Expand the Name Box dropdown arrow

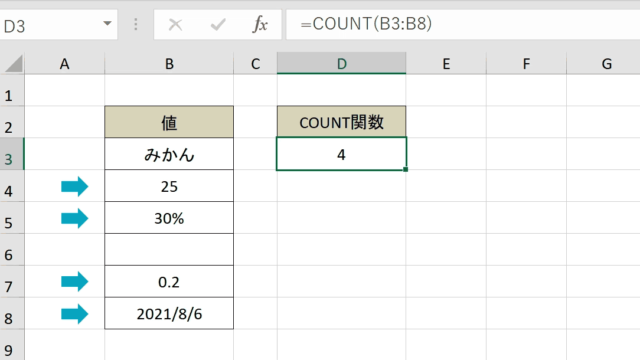click(107, 24)
